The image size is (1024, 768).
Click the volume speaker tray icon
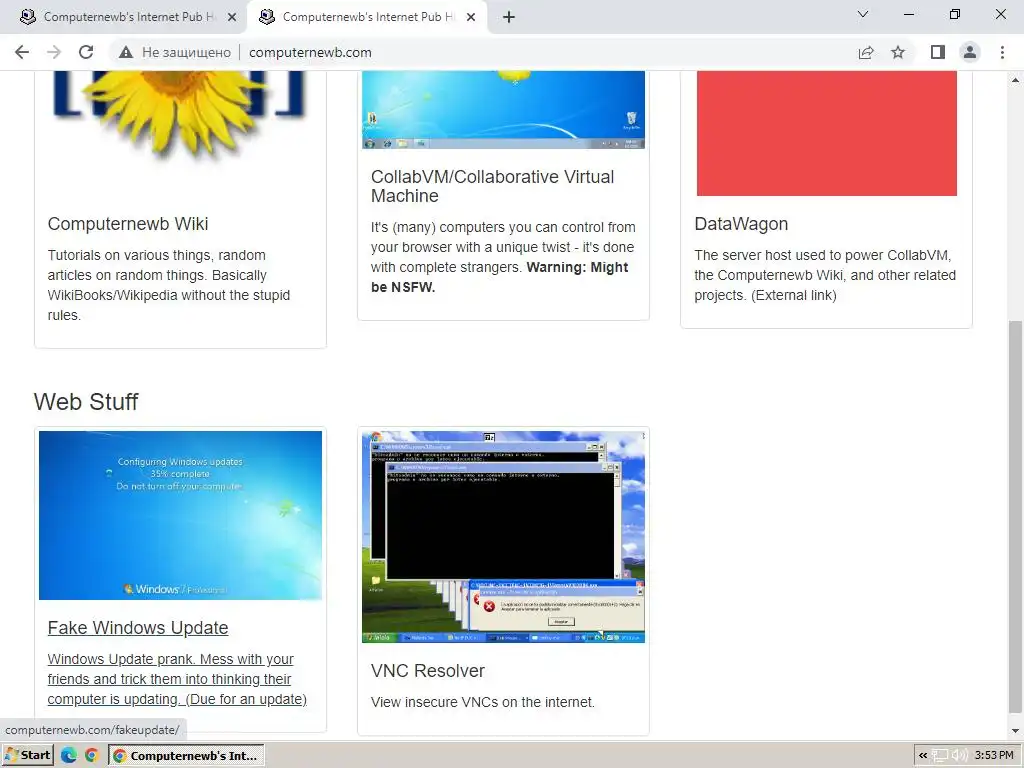tap(959, 756)
